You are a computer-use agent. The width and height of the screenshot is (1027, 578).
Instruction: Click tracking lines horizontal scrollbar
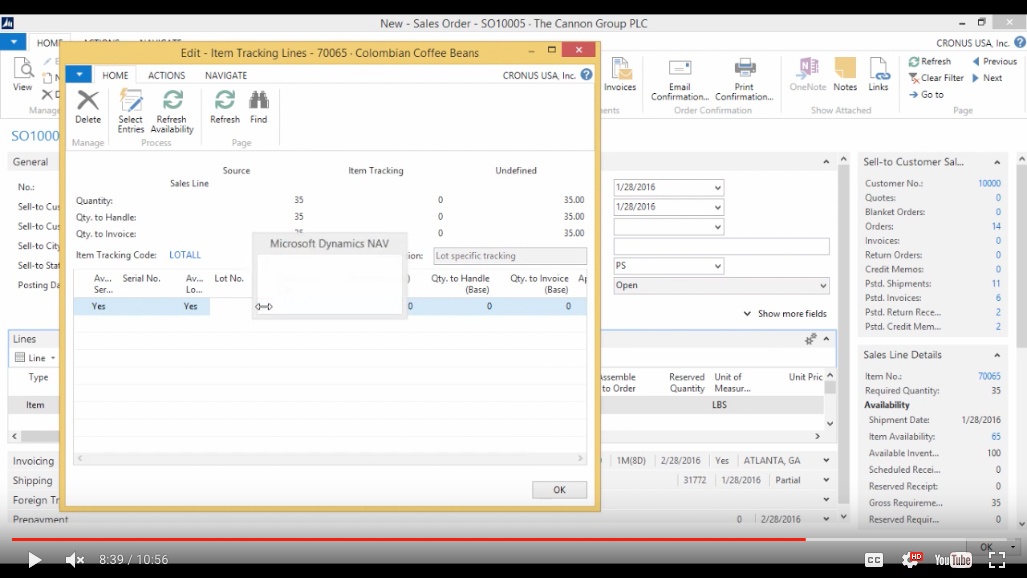click(329, 458)
